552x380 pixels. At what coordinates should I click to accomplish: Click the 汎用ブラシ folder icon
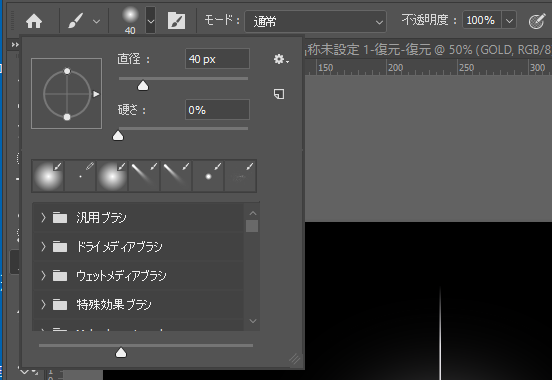pyautogui.click(x=60, y=218)
